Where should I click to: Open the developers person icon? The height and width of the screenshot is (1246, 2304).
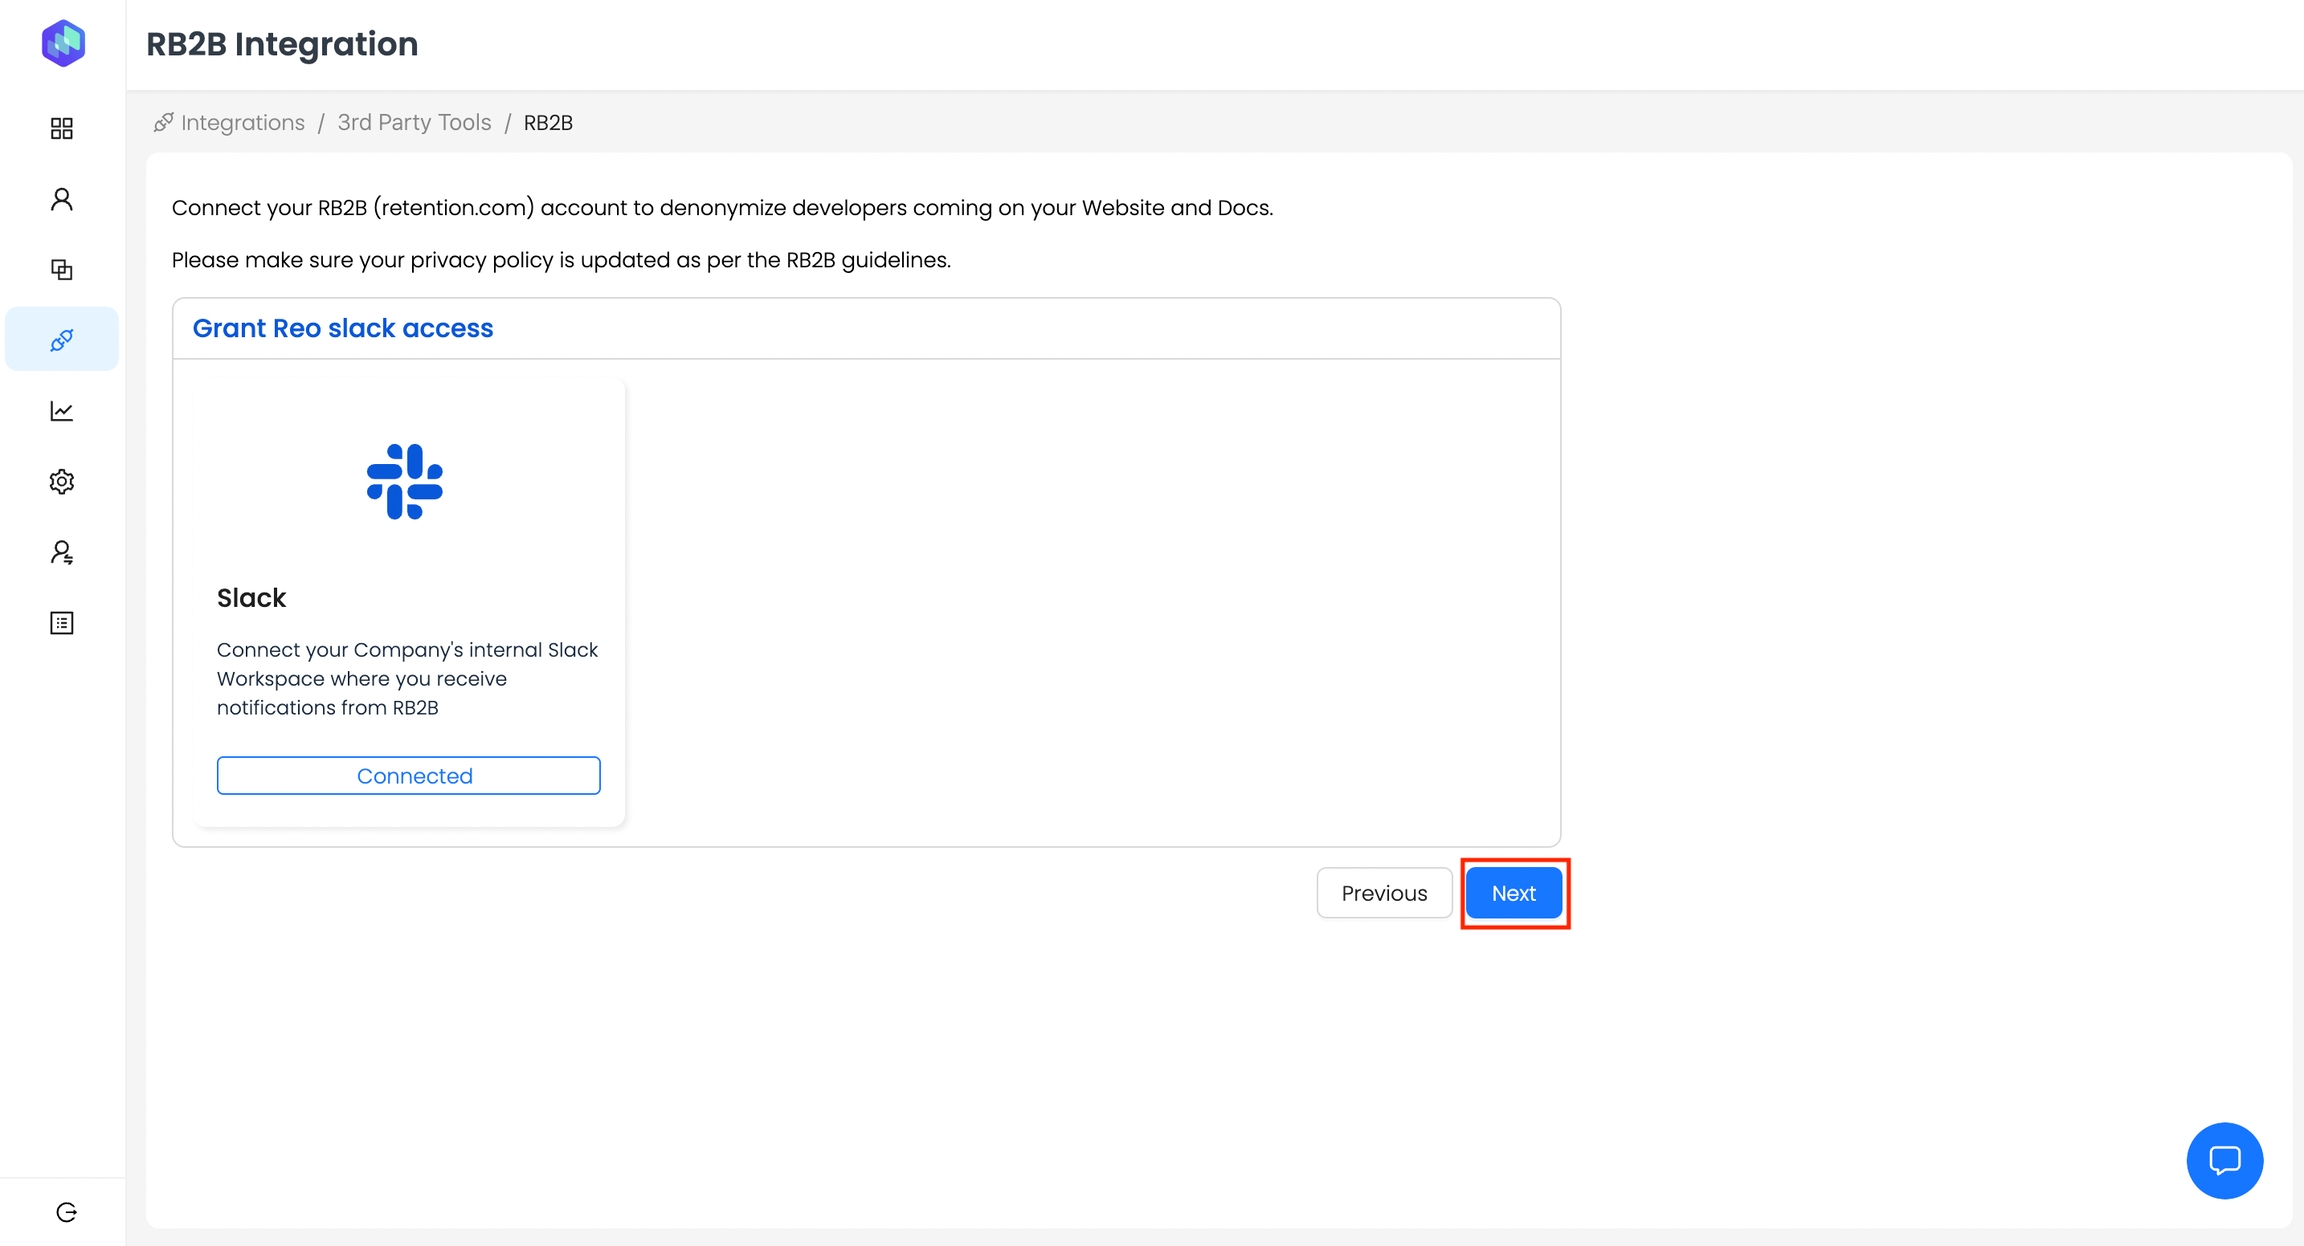click(x=62, y=199)
